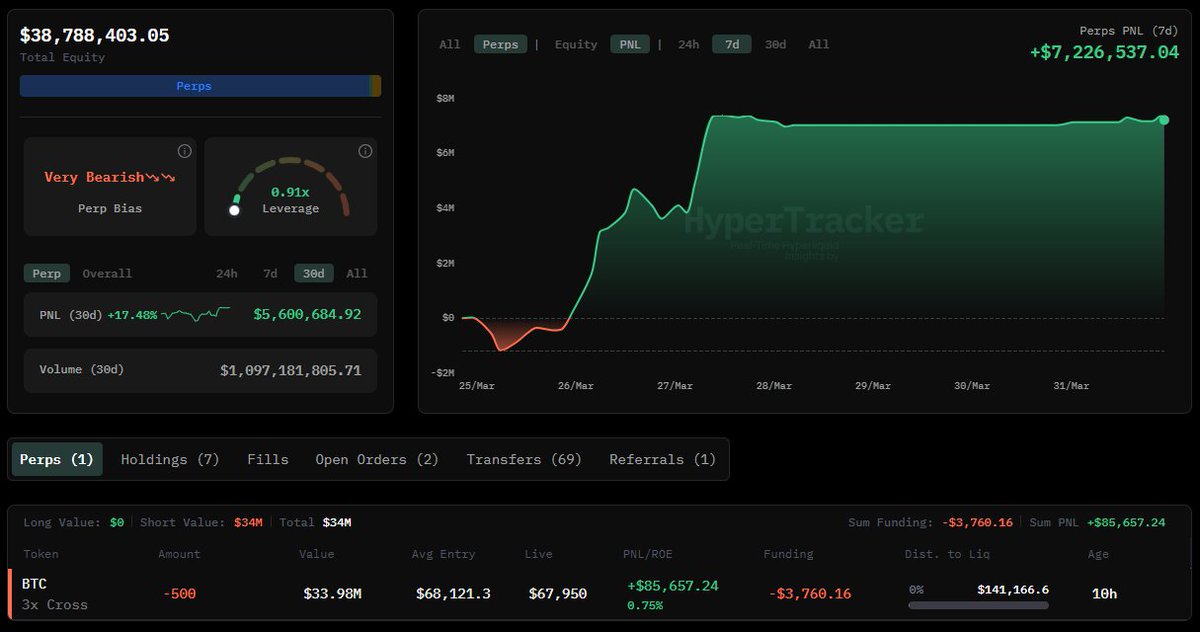Click the BTC token row label
Image resolution: width=1200 pixels, height=632 pixels.
[34, 584]
